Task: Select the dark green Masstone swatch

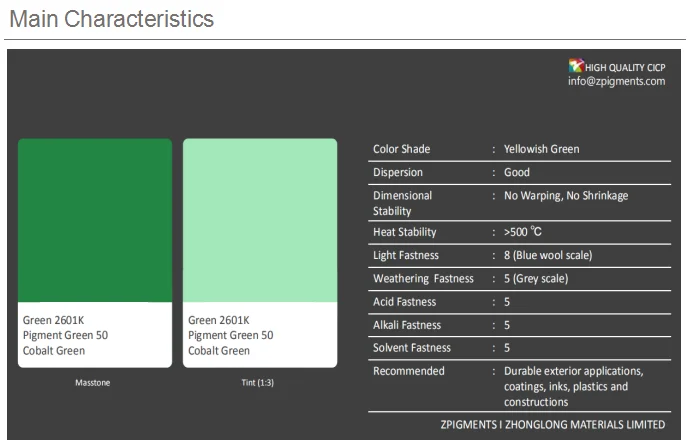Action: (95, 220)
